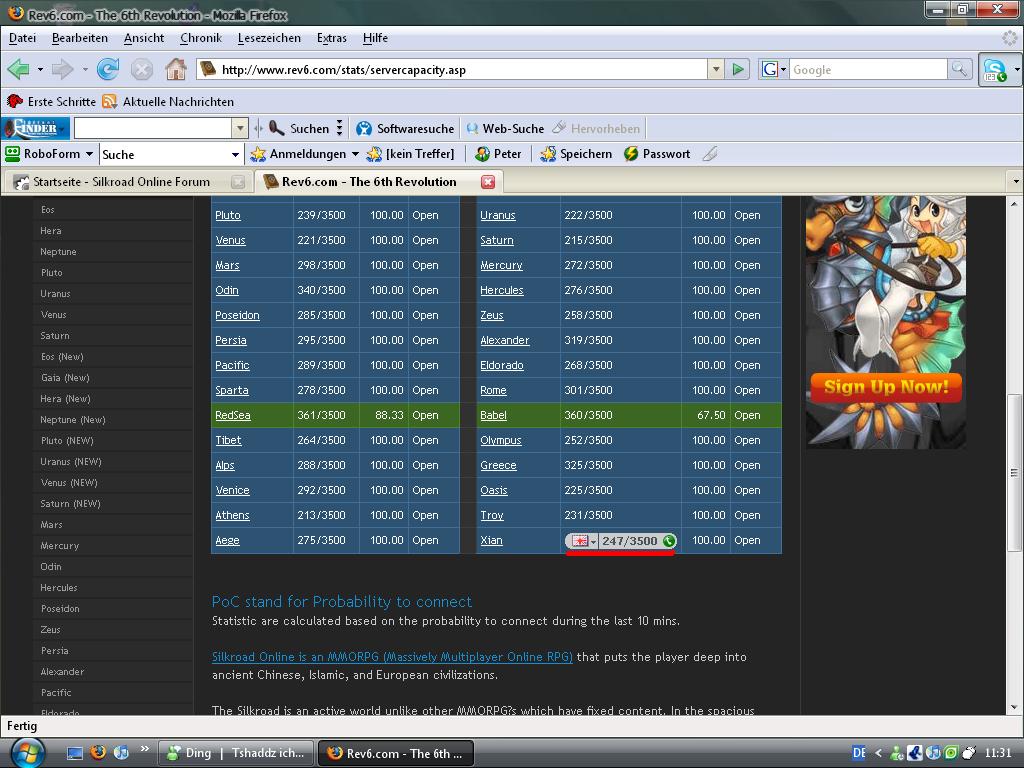Close the Rev6.com tab
This screenshot has width=1024, height=768.
(x=488, y=182)
